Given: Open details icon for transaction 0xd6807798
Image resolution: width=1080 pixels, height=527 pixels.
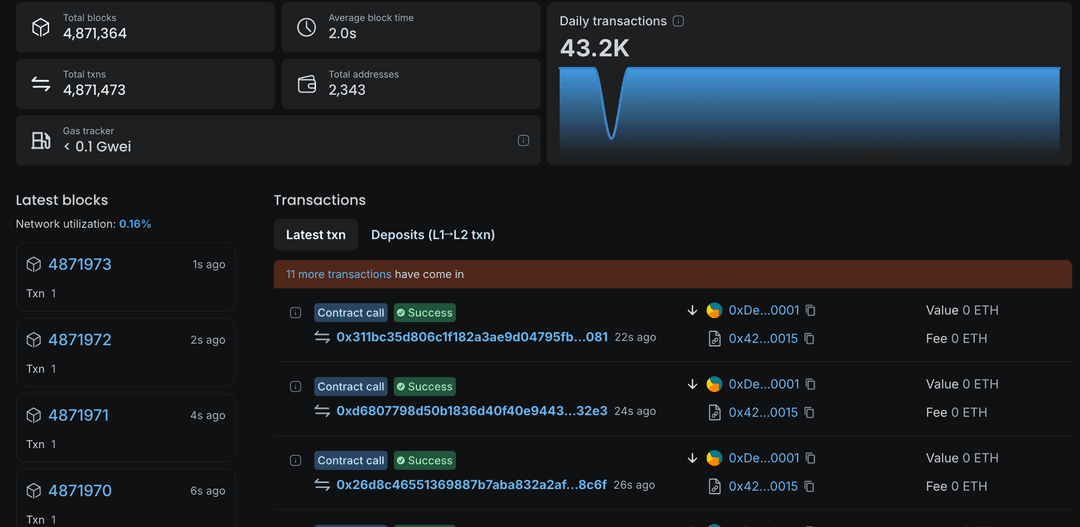Looking at the screenshot, I should click(295, 387).
